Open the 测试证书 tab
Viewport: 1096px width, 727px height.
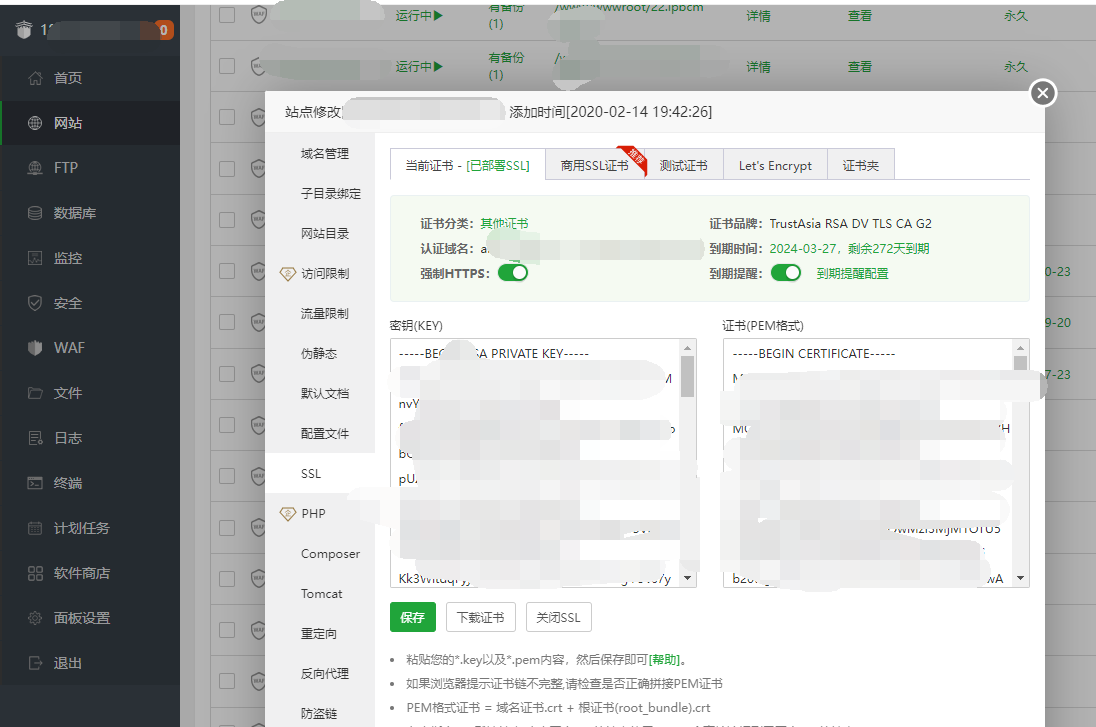[684, 166]
